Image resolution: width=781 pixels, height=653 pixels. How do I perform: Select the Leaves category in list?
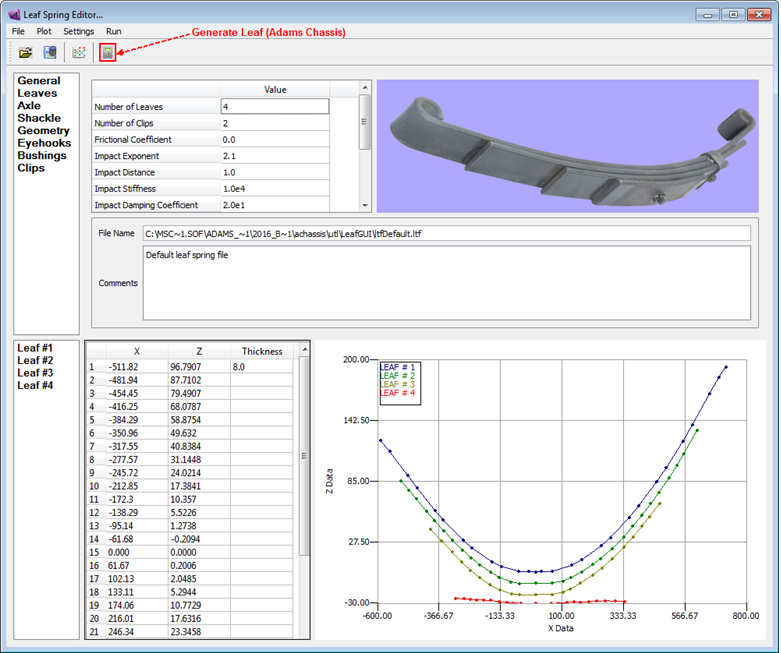tap(37, 93)
